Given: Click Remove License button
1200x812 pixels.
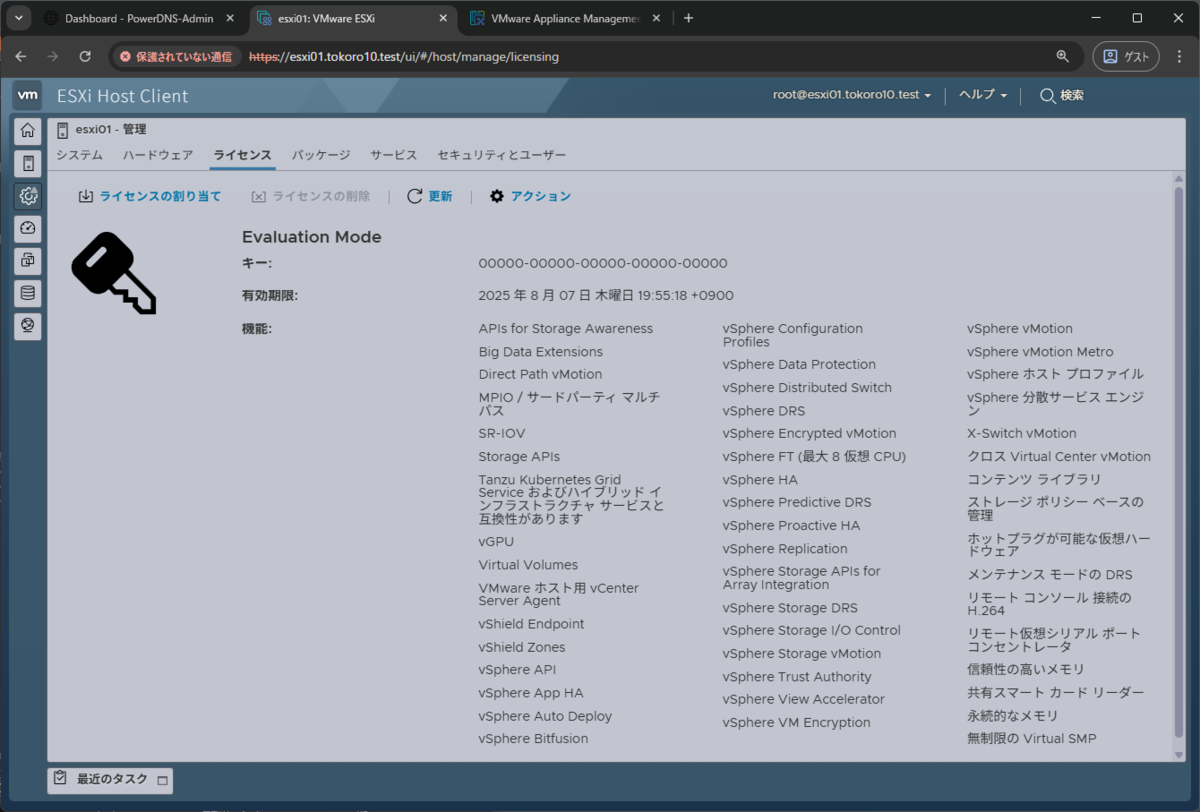Looking at the screenshot, I should click(x=311, y=197).
